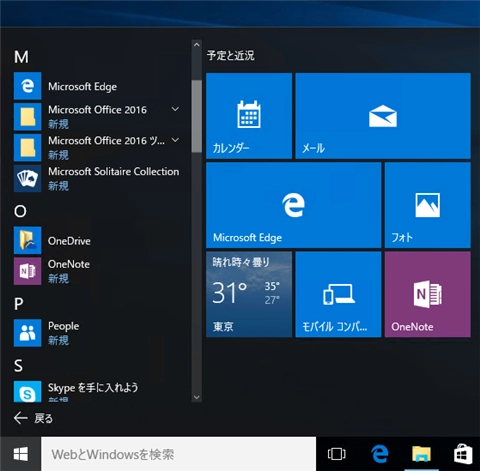The width and height of the screenshot is (480, 471).
Task: Click the Microsoft Office 2016 folder icon
Action: pyautogui.click(x=27, y=117)
